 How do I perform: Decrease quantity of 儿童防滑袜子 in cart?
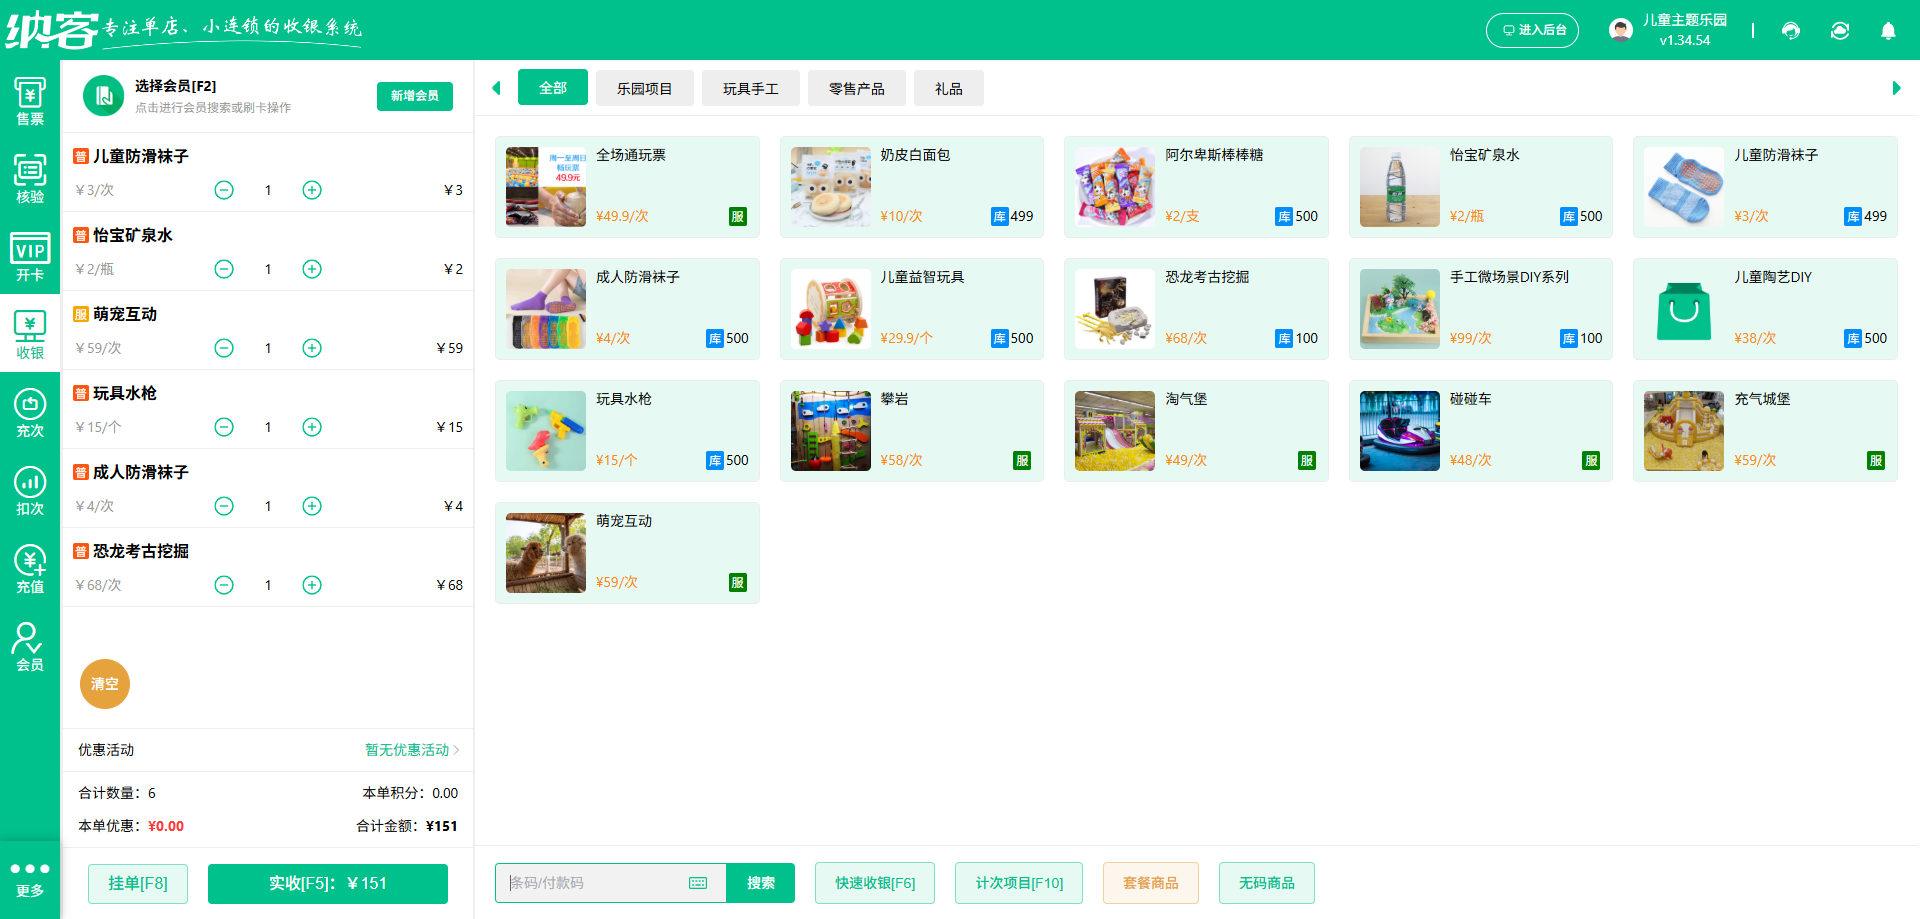[224, 190]
